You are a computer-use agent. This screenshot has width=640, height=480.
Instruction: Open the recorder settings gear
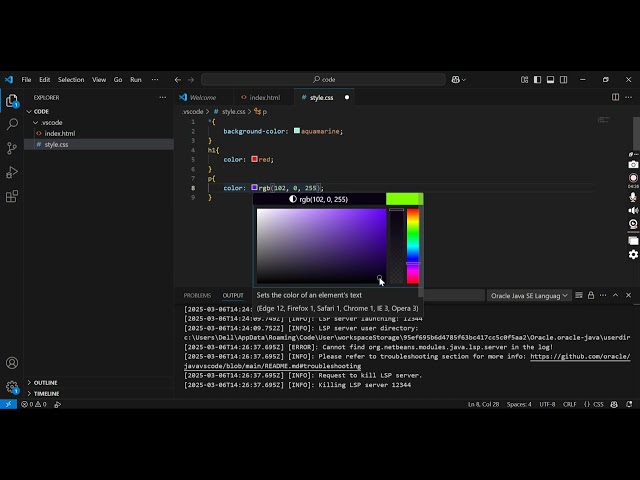[633, 254]
